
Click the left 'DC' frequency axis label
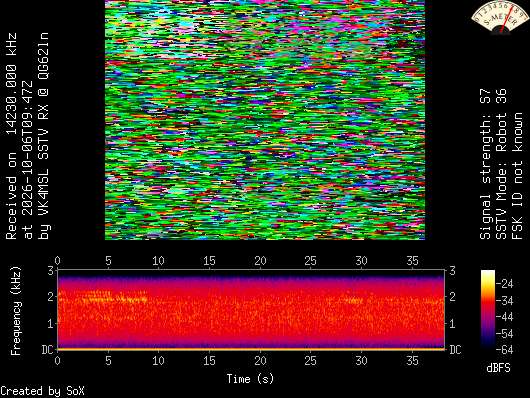point(48,350)
